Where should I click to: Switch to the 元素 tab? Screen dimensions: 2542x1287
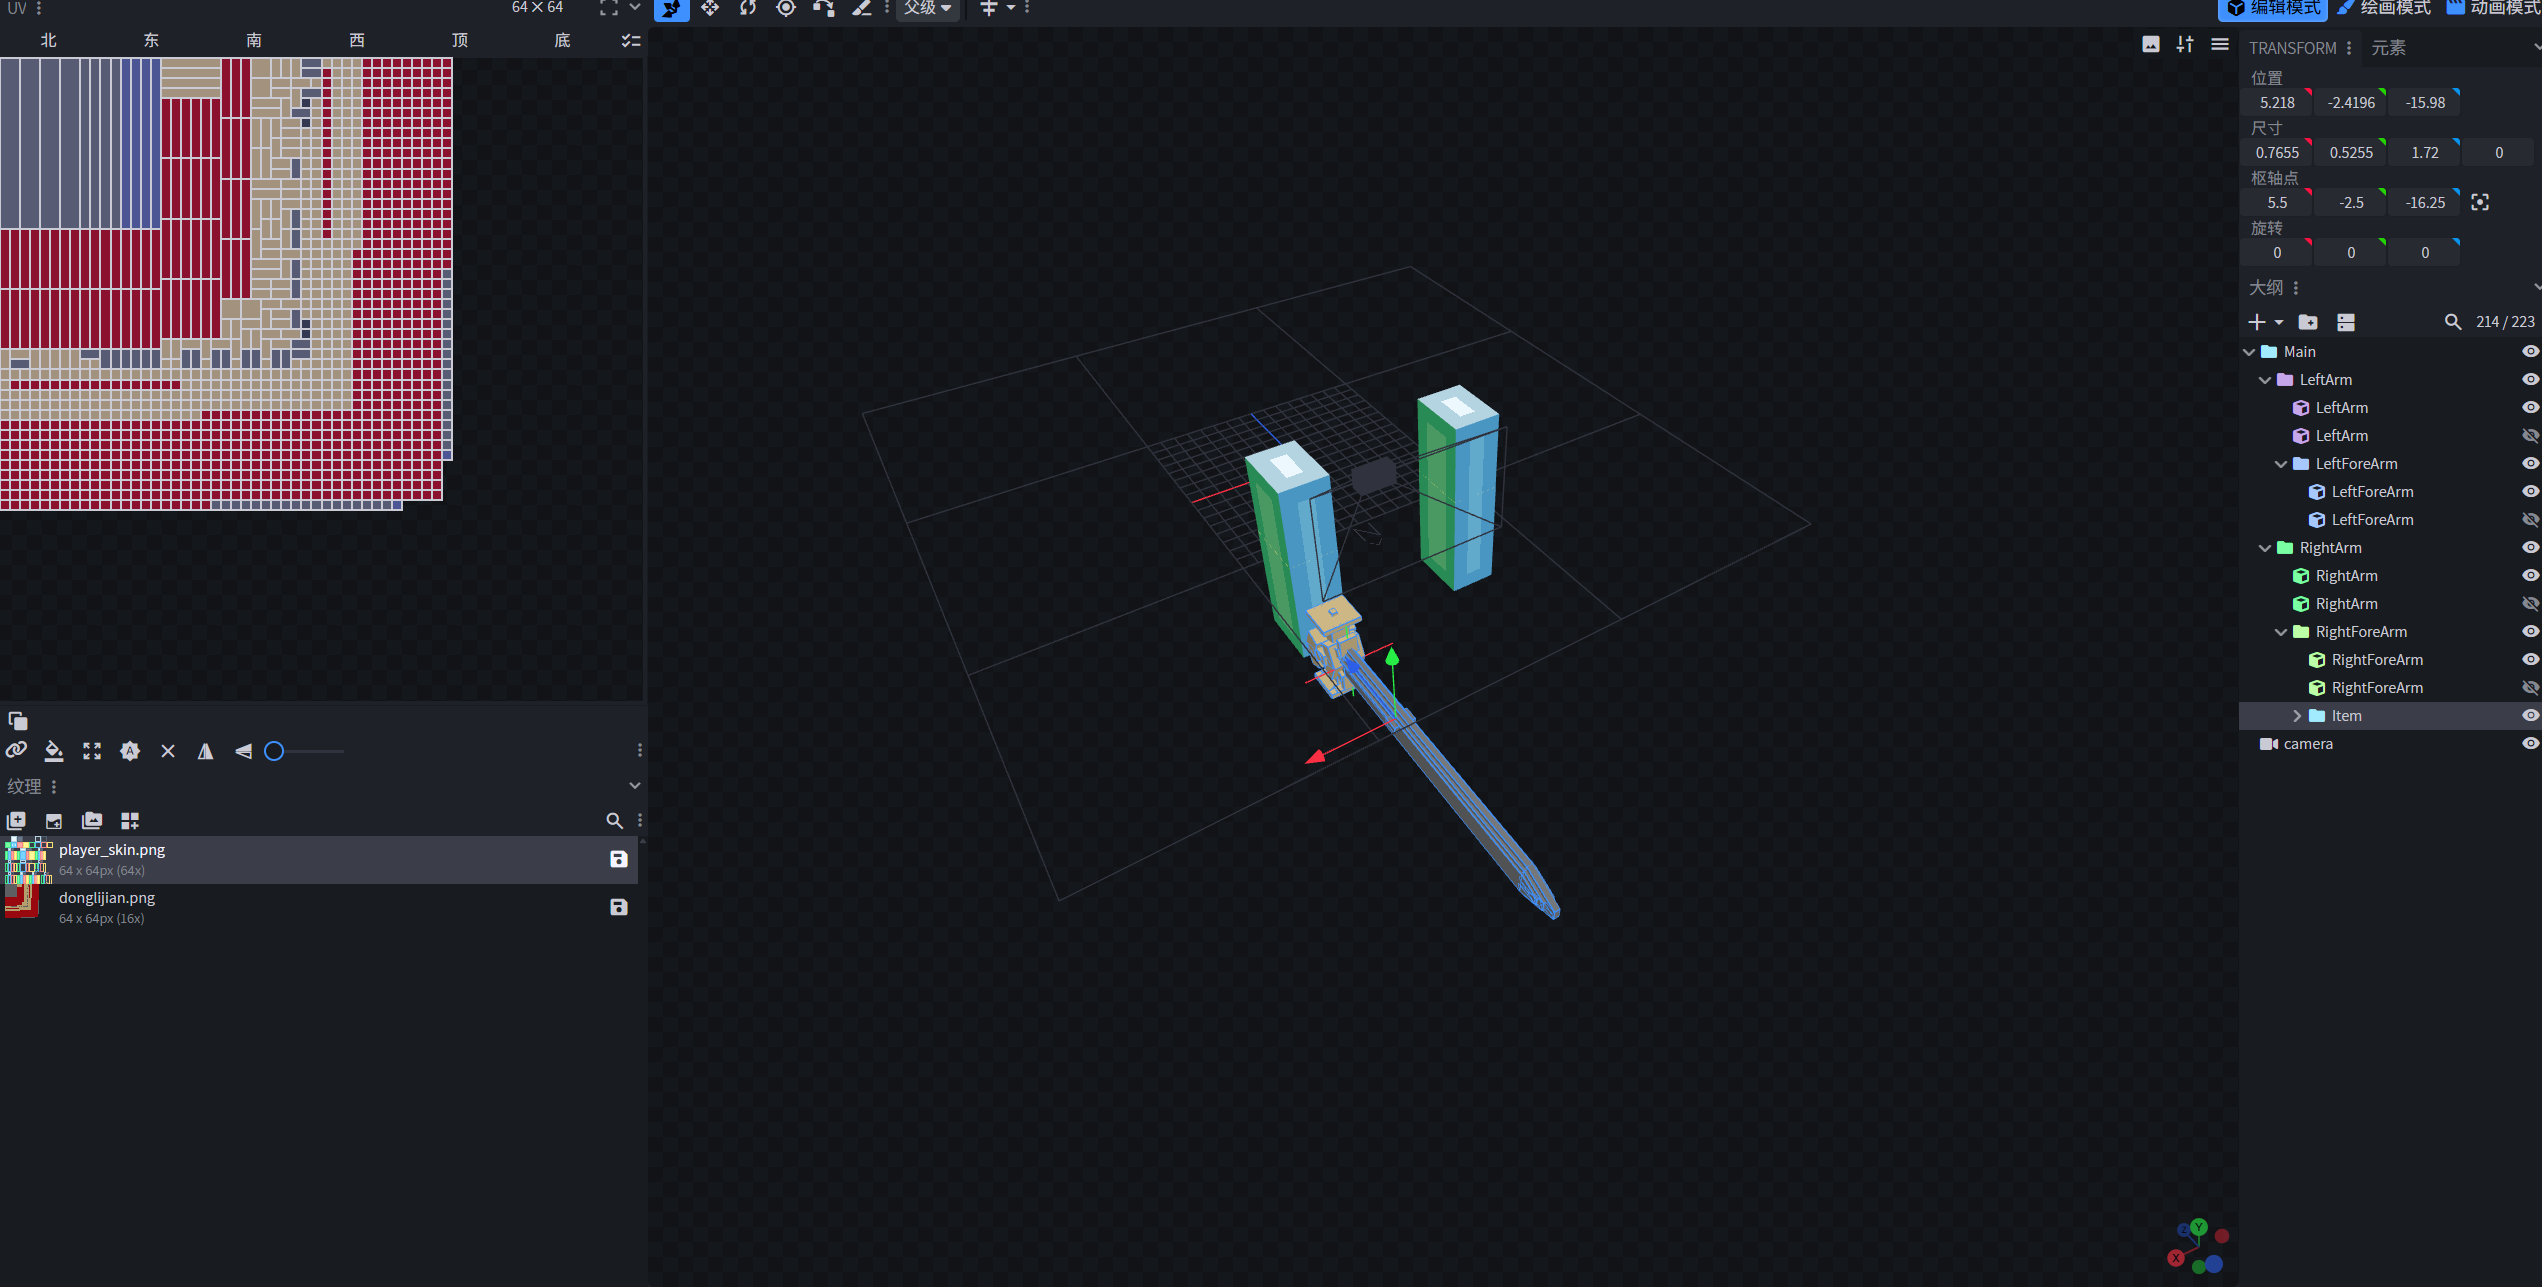click(x=2388, y=48)
